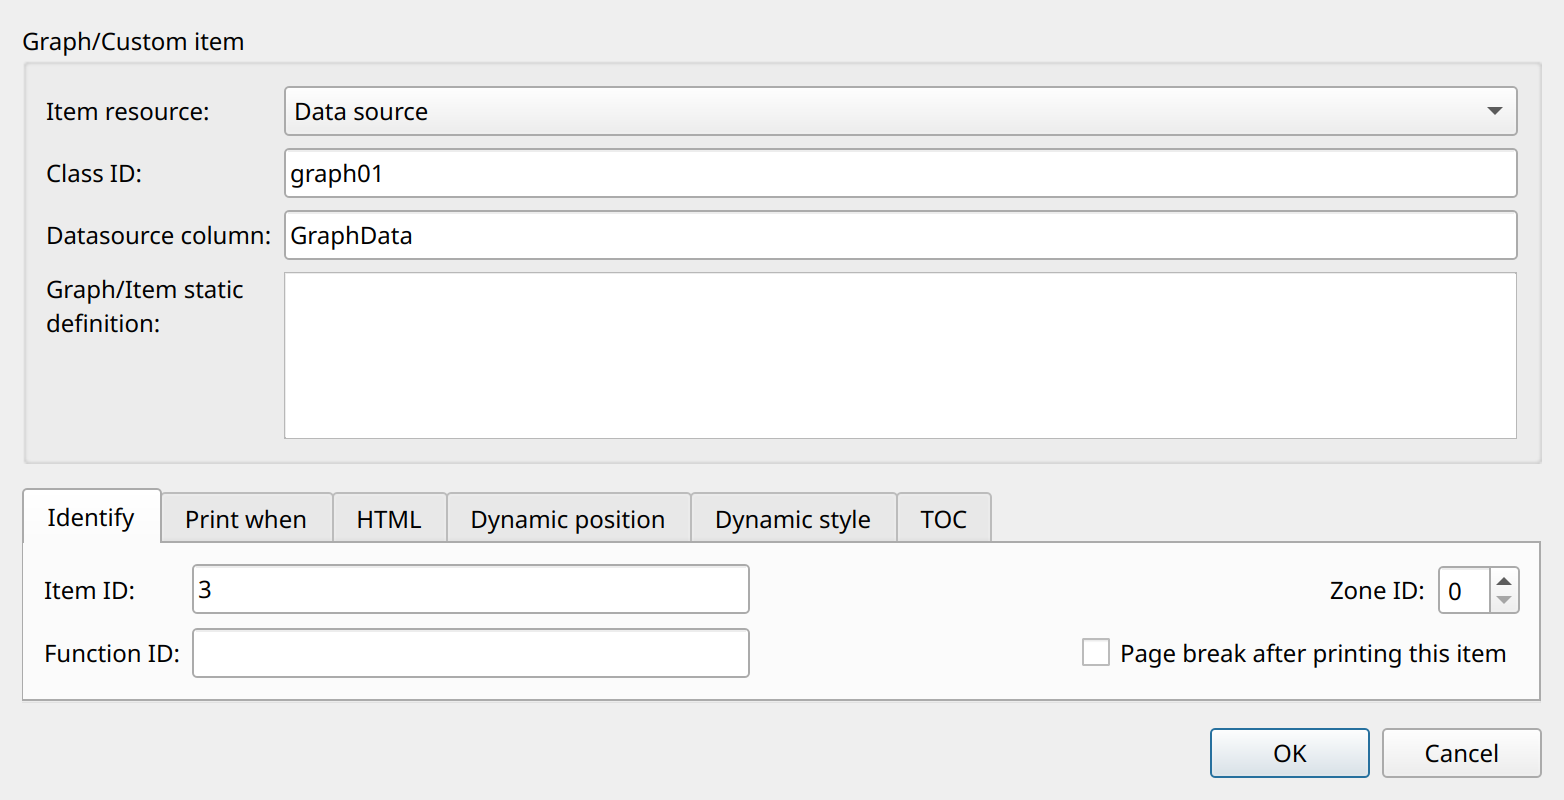This screenshot has height=800, width=1564.
Task: Click the 'Class ID:' label
Action: 94,173
